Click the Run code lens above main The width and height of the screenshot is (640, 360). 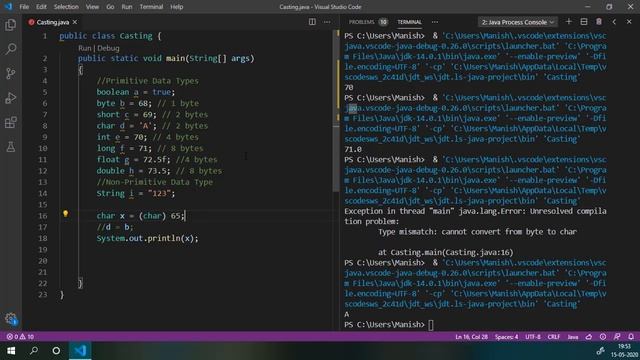point(84,48)
